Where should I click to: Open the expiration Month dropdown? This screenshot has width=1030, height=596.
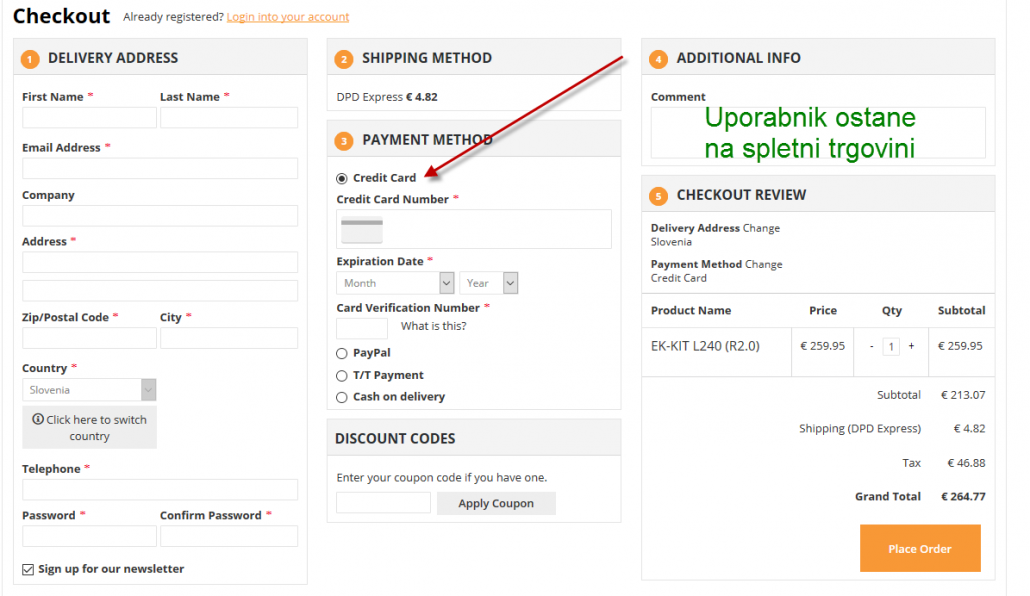395,283
